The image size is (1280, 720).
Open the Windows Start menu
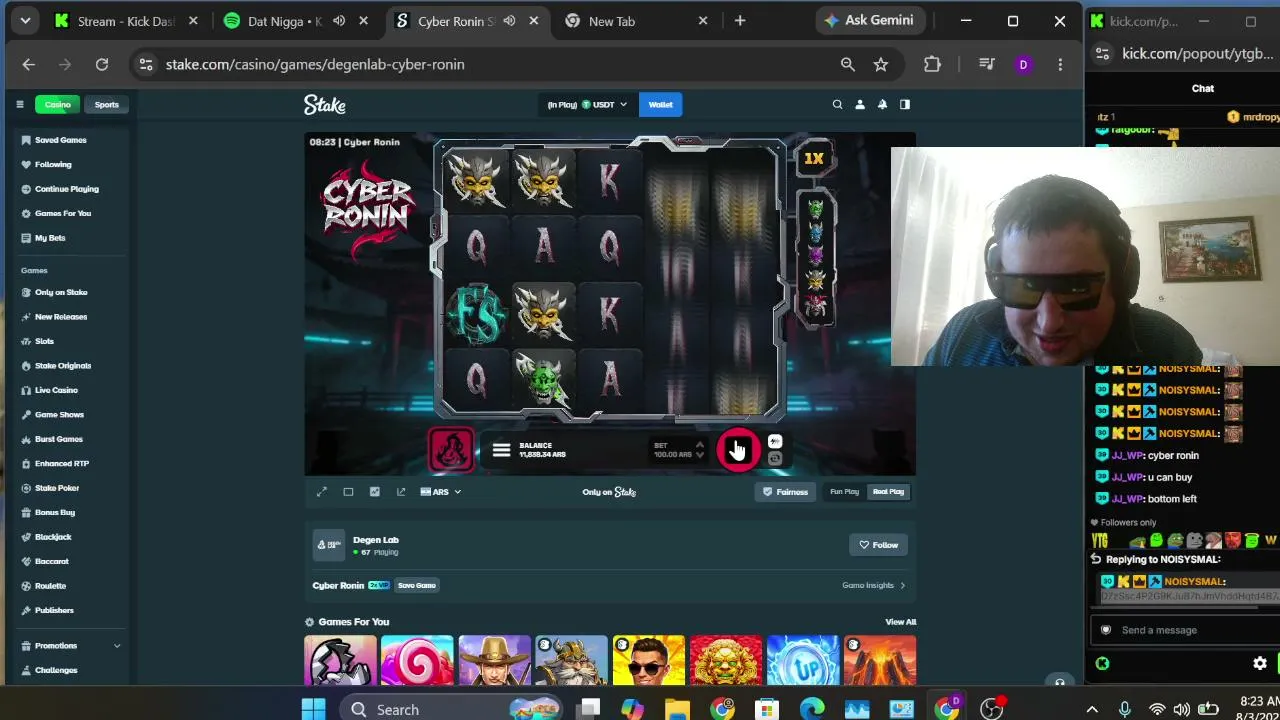313,710
